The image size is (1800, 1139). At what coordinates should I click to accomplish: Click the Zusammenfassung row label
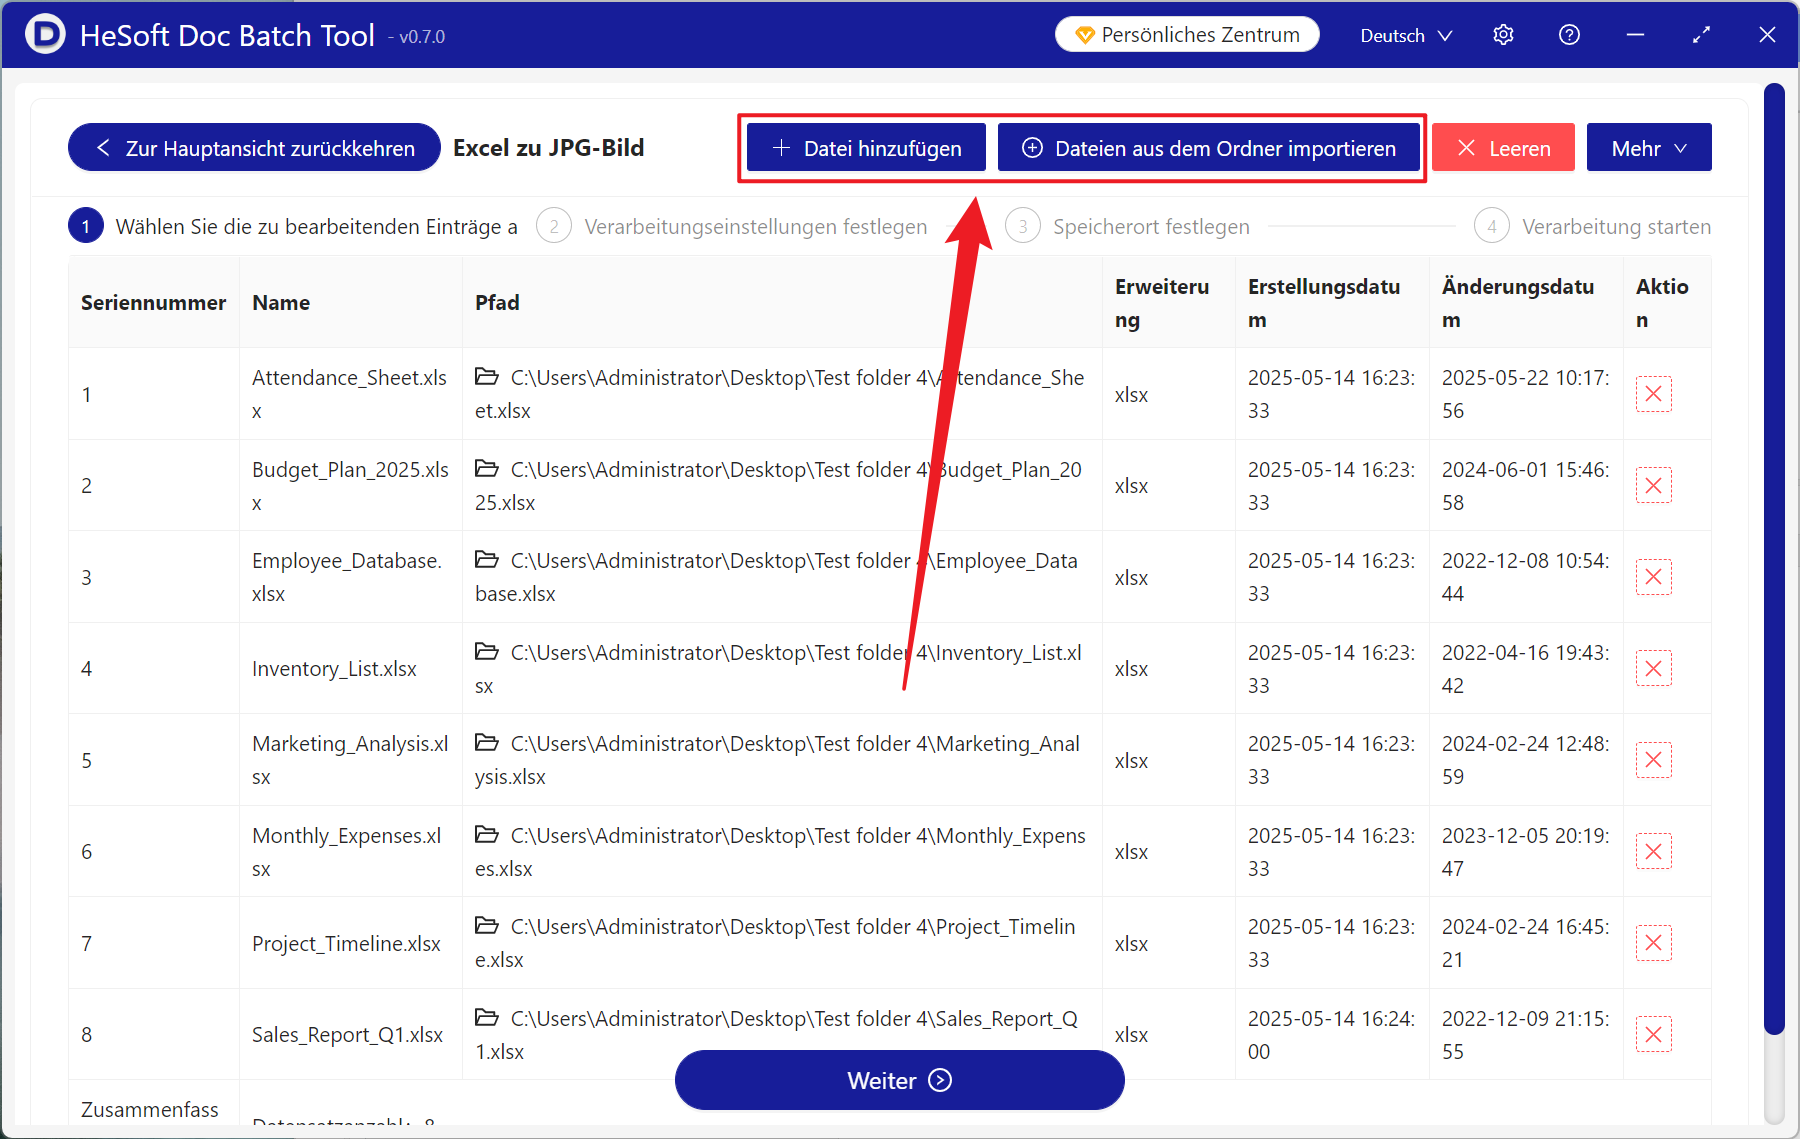point(150,1110)
